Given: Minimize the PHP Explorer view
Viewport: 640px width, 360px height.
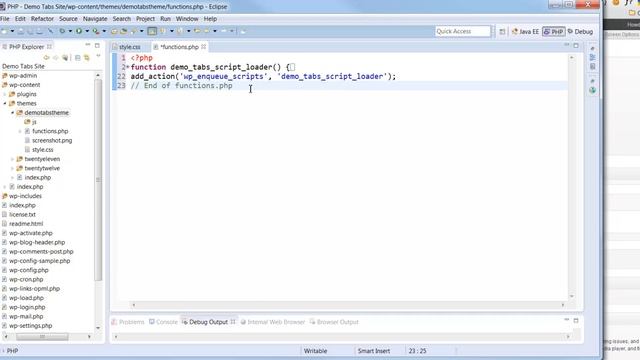Looking at the screenshot, I should click(88, 45).
